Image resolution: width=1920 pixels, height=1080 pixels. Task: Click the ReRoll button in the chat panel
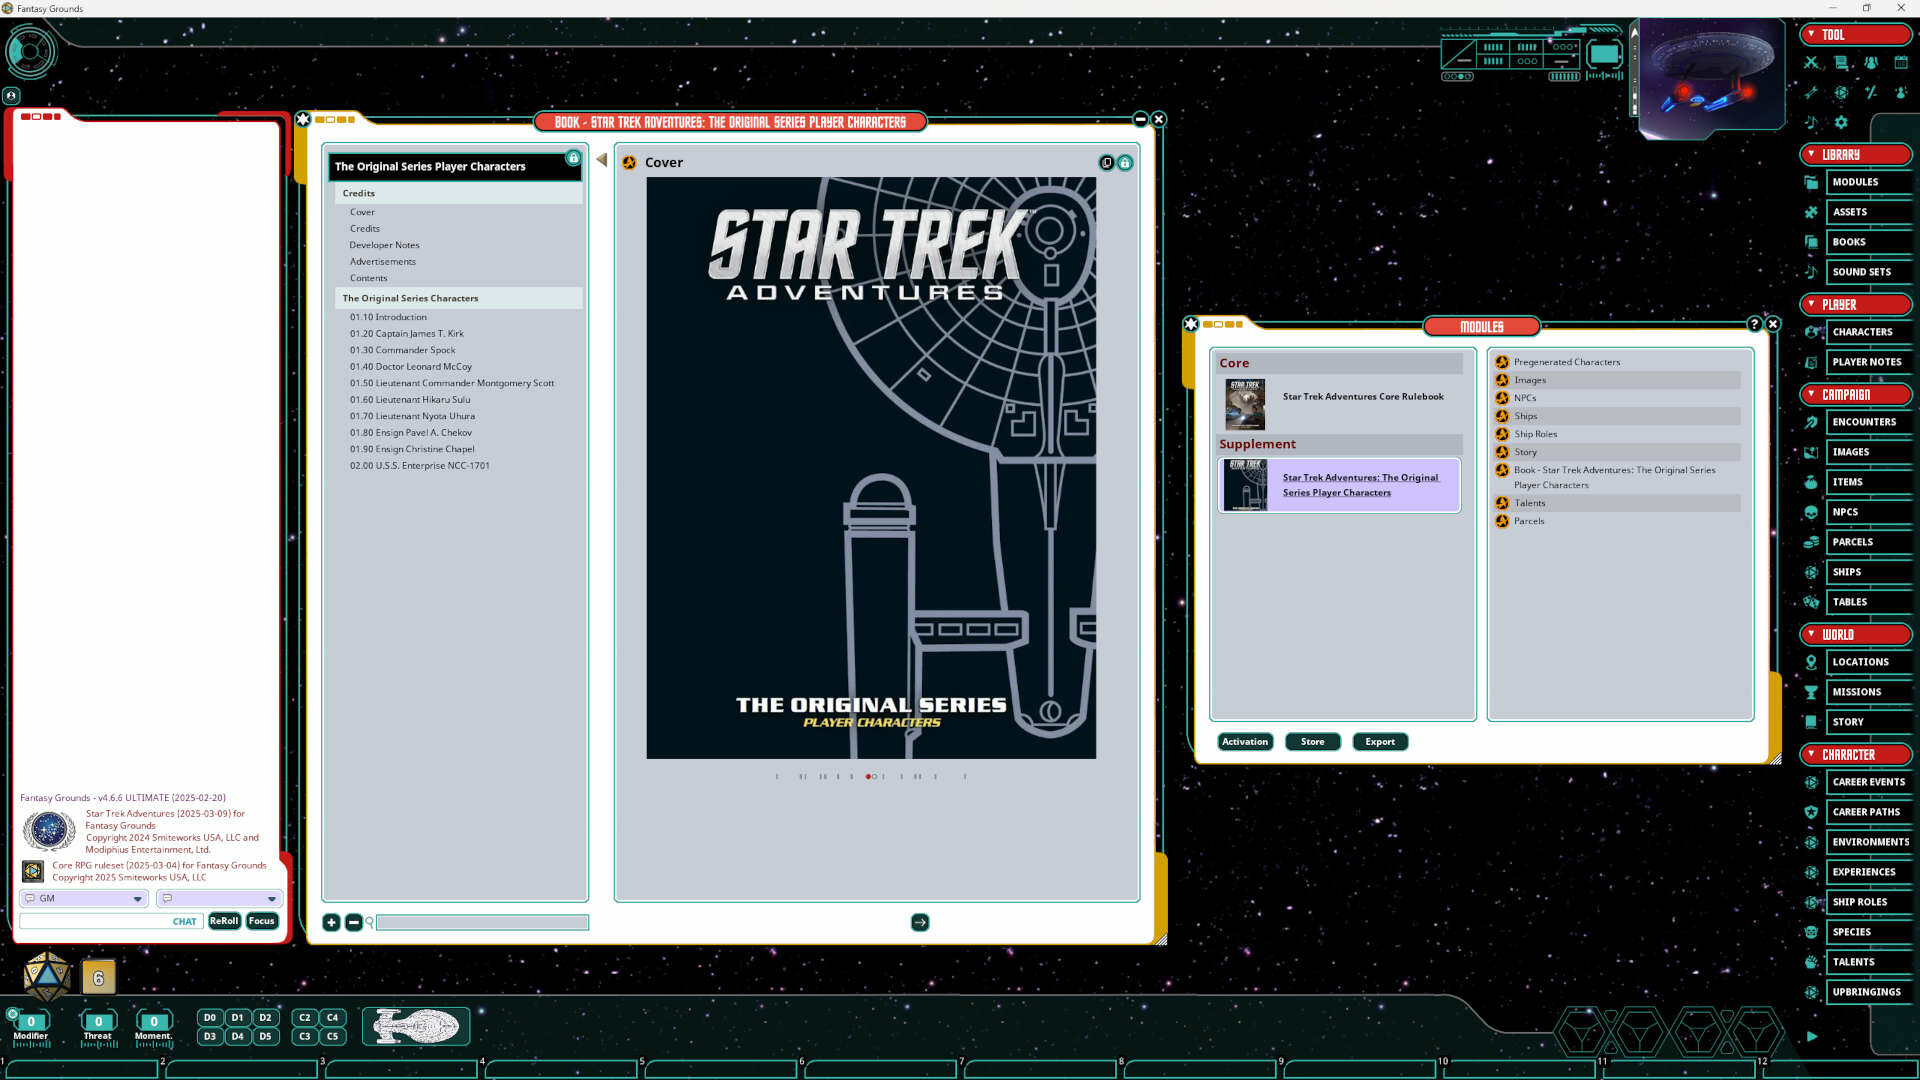(223, 921)
